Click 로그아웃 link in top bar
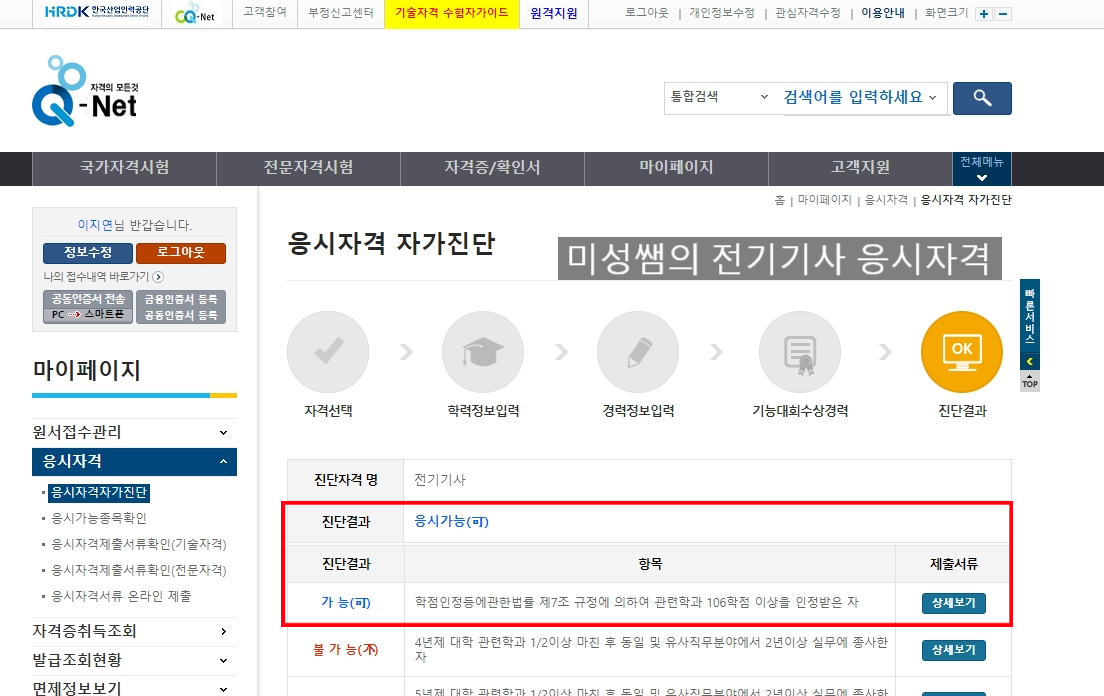The image size is (1104, 696). coord(646,13)
